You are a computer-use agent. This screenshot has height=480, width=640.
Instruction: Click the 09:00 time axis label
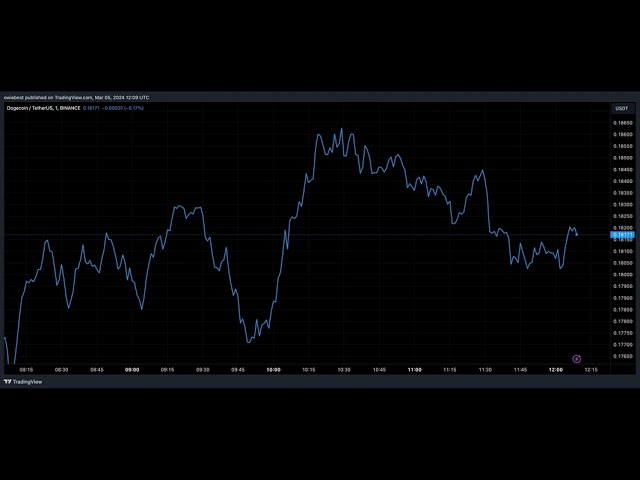point(132,370)
